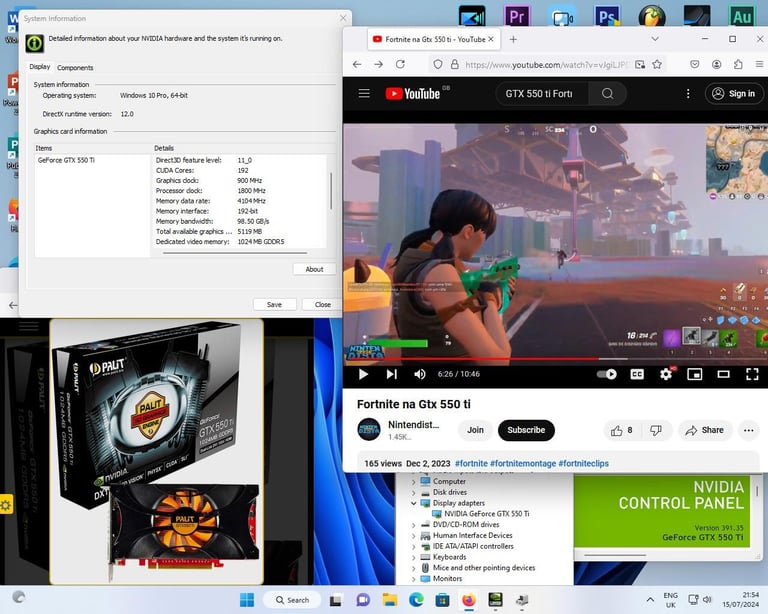Open the YouTube hamburger guide menu
768x614 pixels.
click(x=364, y=93)
